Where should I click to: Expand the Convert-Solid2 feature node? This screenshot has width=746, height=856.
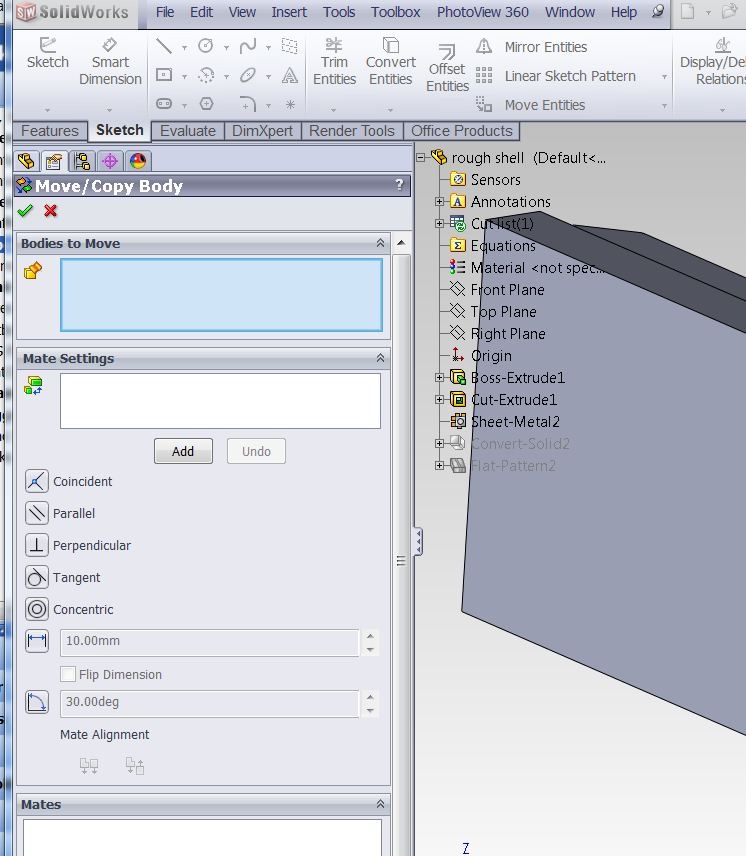[x=439, y=444]
